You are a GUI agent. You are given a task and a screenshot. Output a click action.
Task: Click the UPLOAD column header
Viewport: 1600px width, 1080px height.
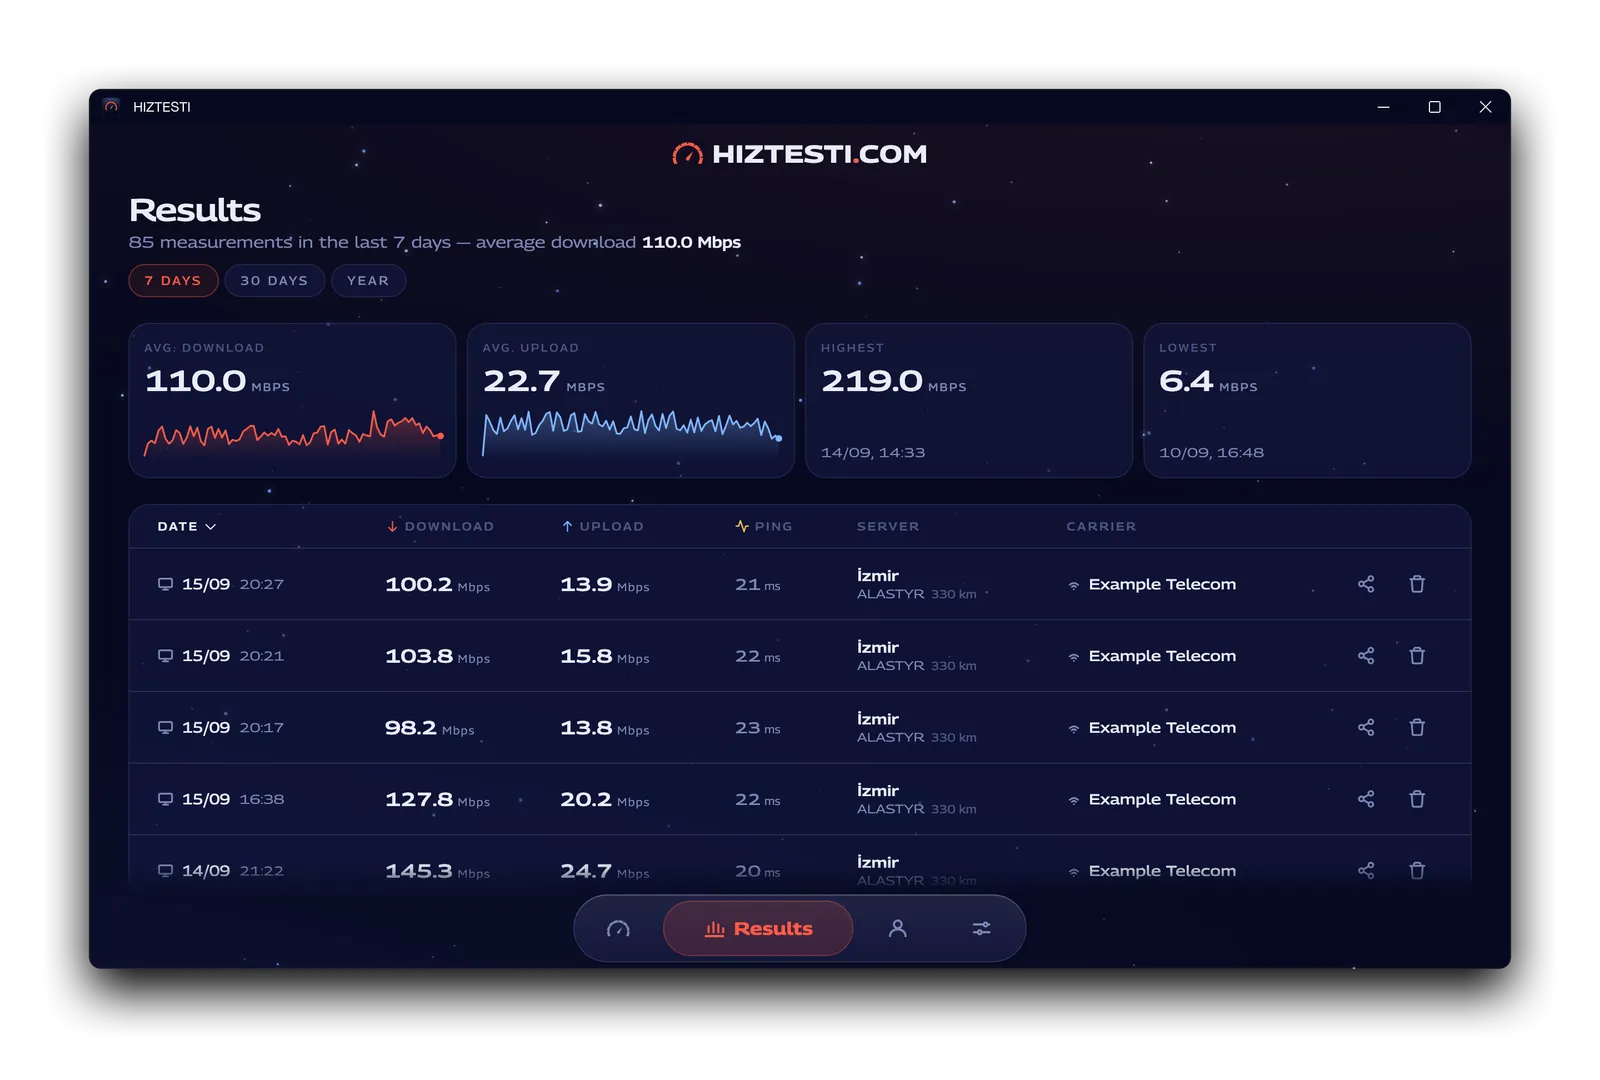coord(602,526)
